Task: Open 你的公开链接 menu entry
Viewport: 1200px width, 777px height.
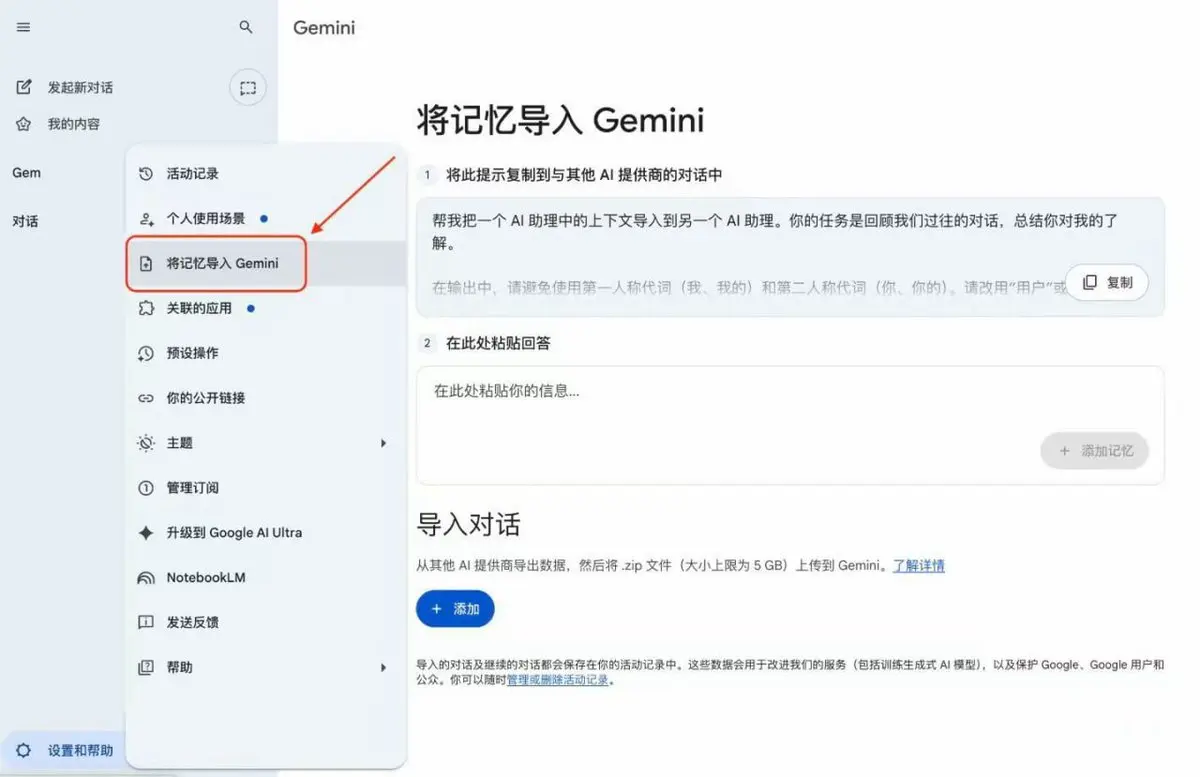Action: point(265,398)
